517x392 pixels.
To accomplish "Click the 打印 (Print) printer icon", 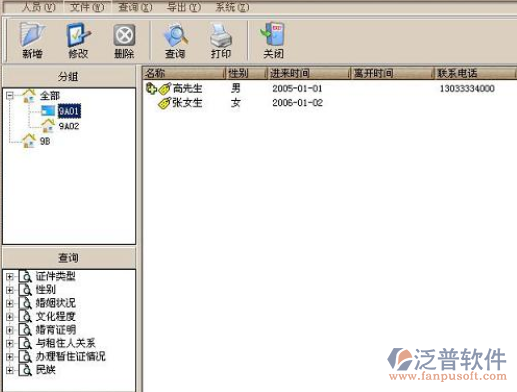I will (221, 35).
